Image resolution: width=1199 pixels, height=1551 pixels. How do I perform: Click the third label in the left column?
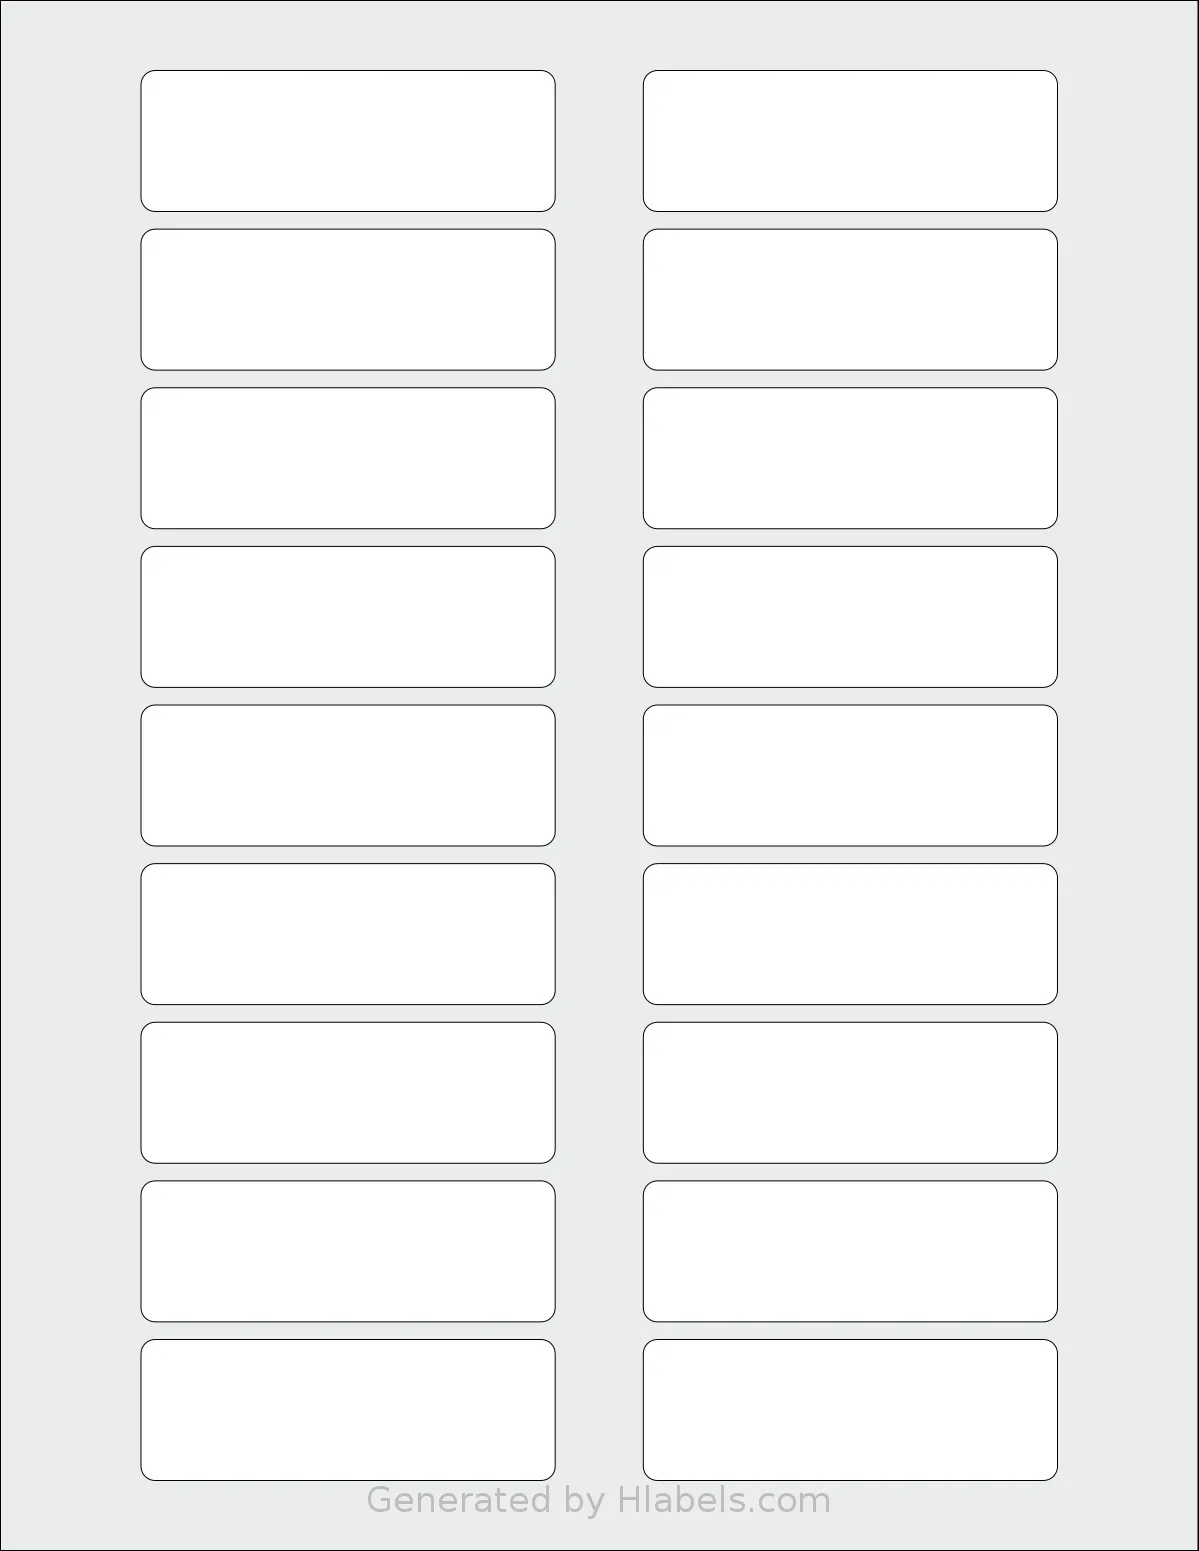tap(348, 458)
